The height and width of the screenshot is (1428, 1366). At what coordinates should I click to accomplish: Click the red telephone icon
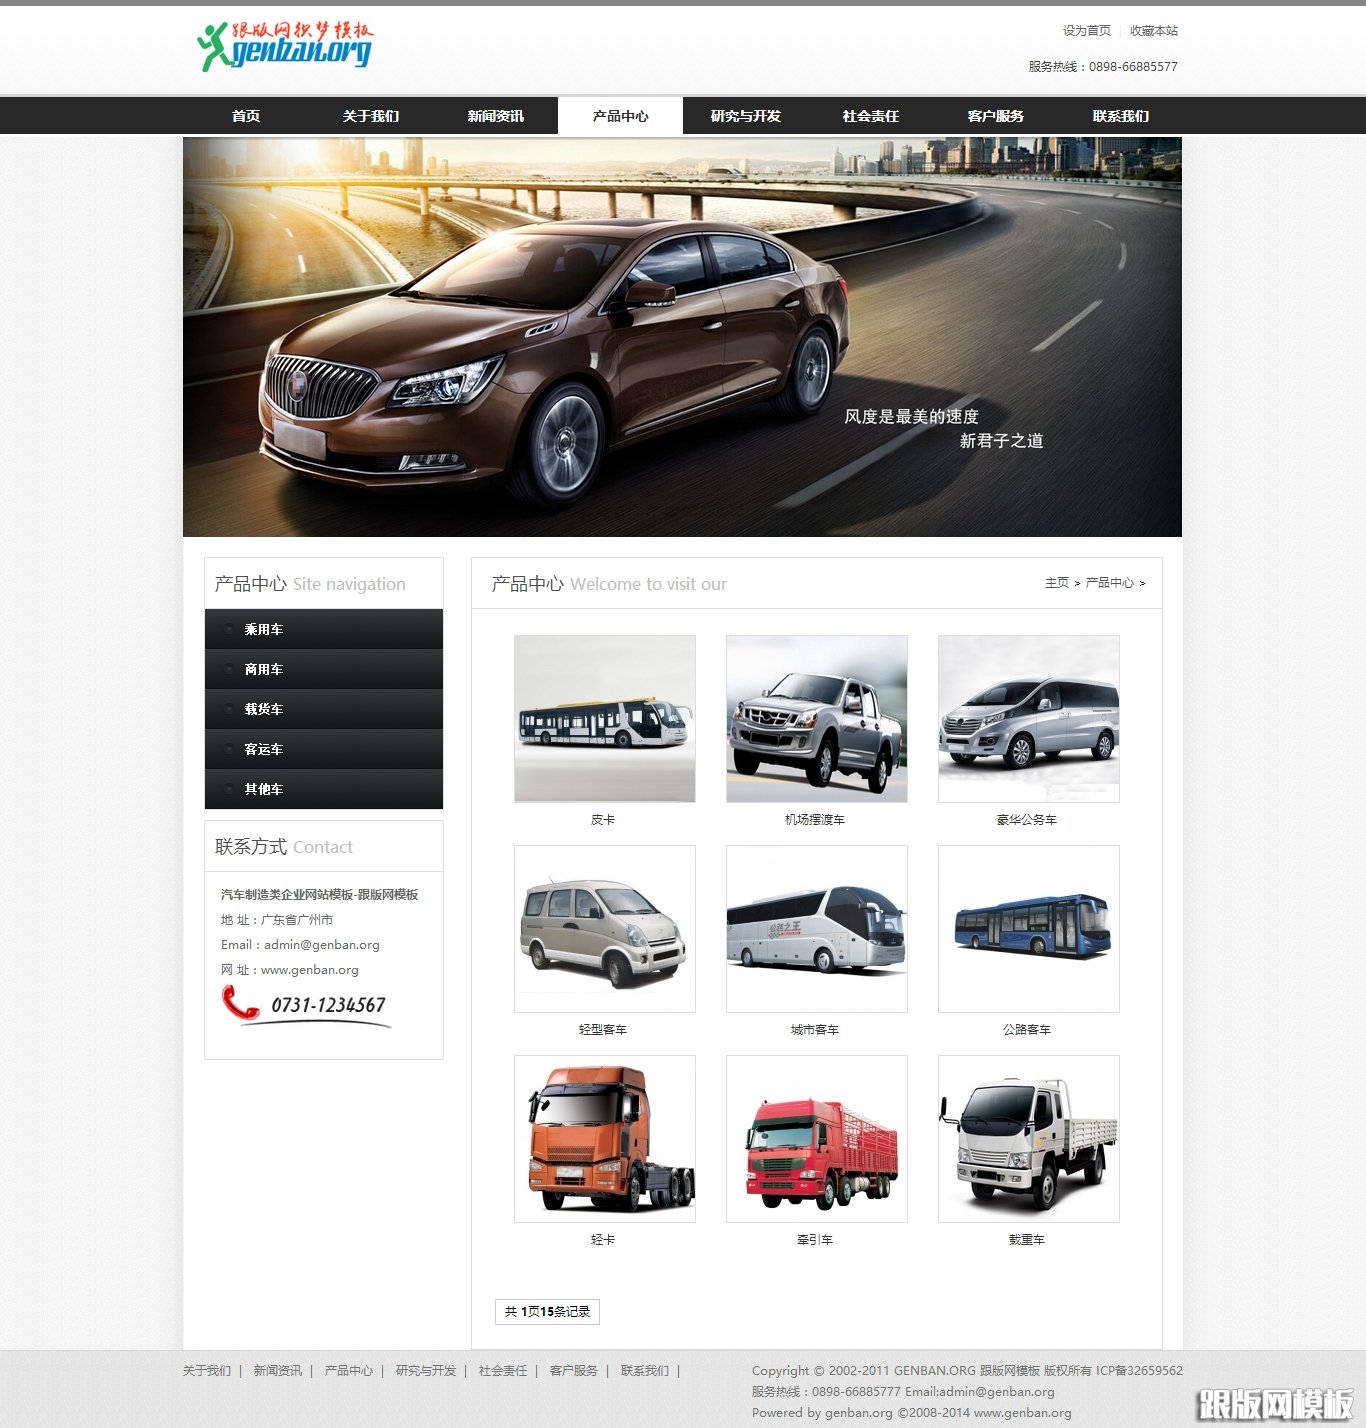coord(240,1003)
